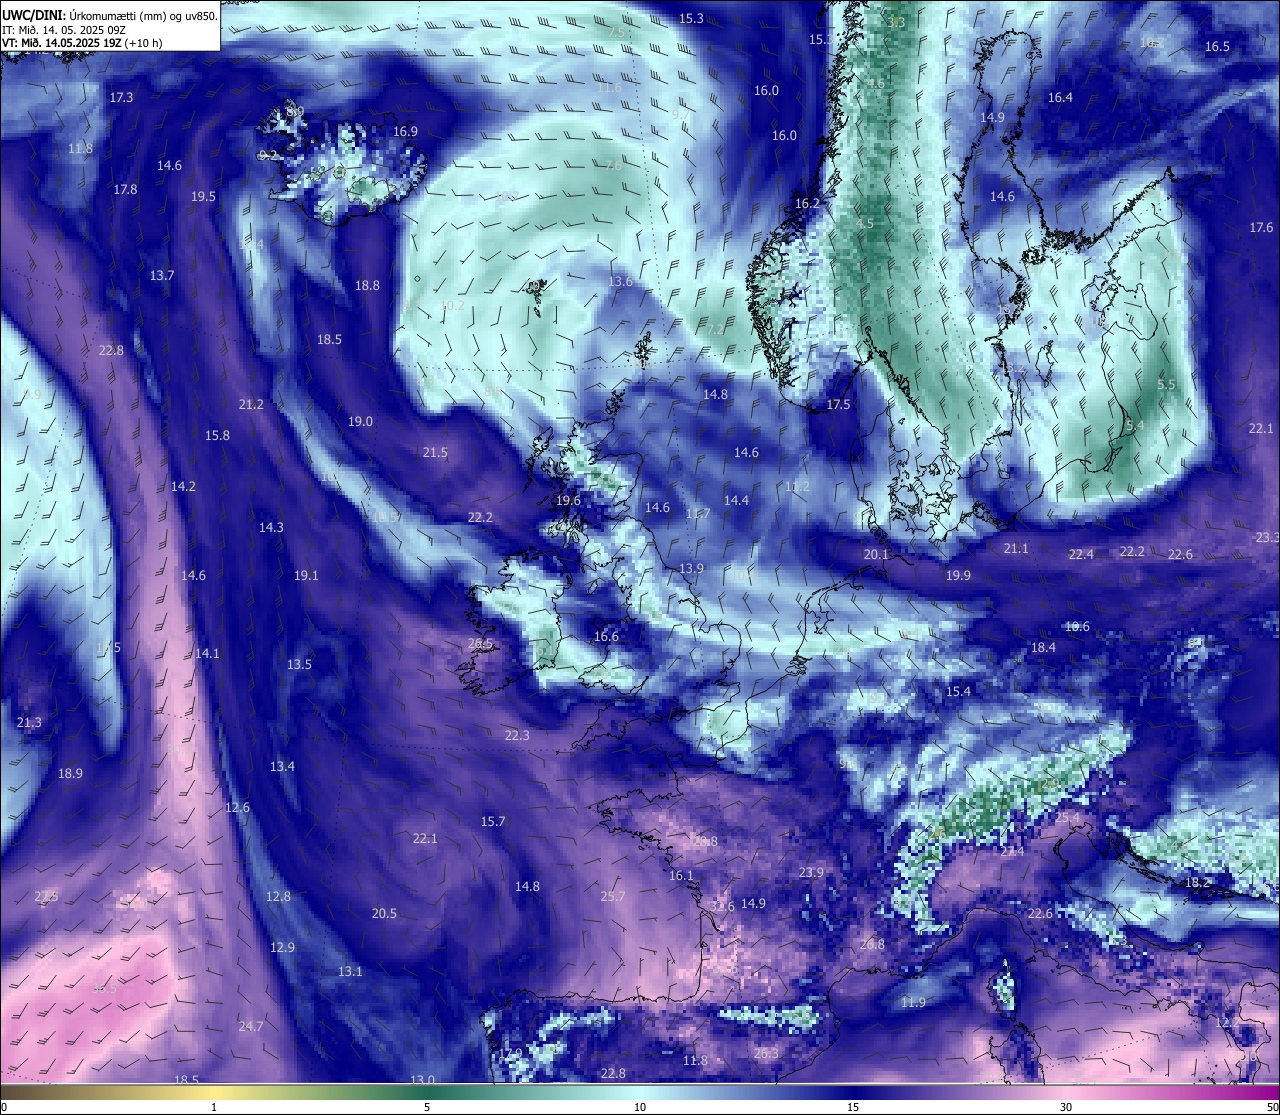The image size is (1280, 1115).
Task: Click the map value '19.6' near Scotland
Action: pos(568,500)
